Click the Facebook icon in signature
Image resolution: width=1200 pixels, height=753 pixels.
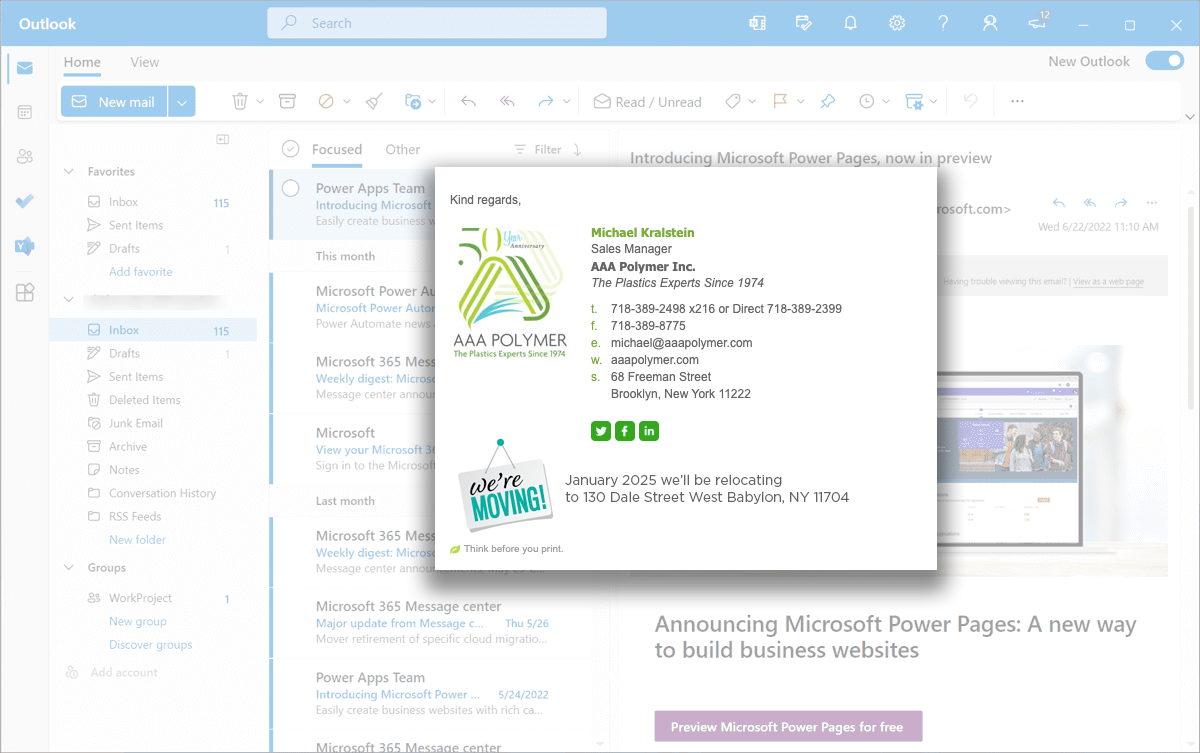coord(625,431)
